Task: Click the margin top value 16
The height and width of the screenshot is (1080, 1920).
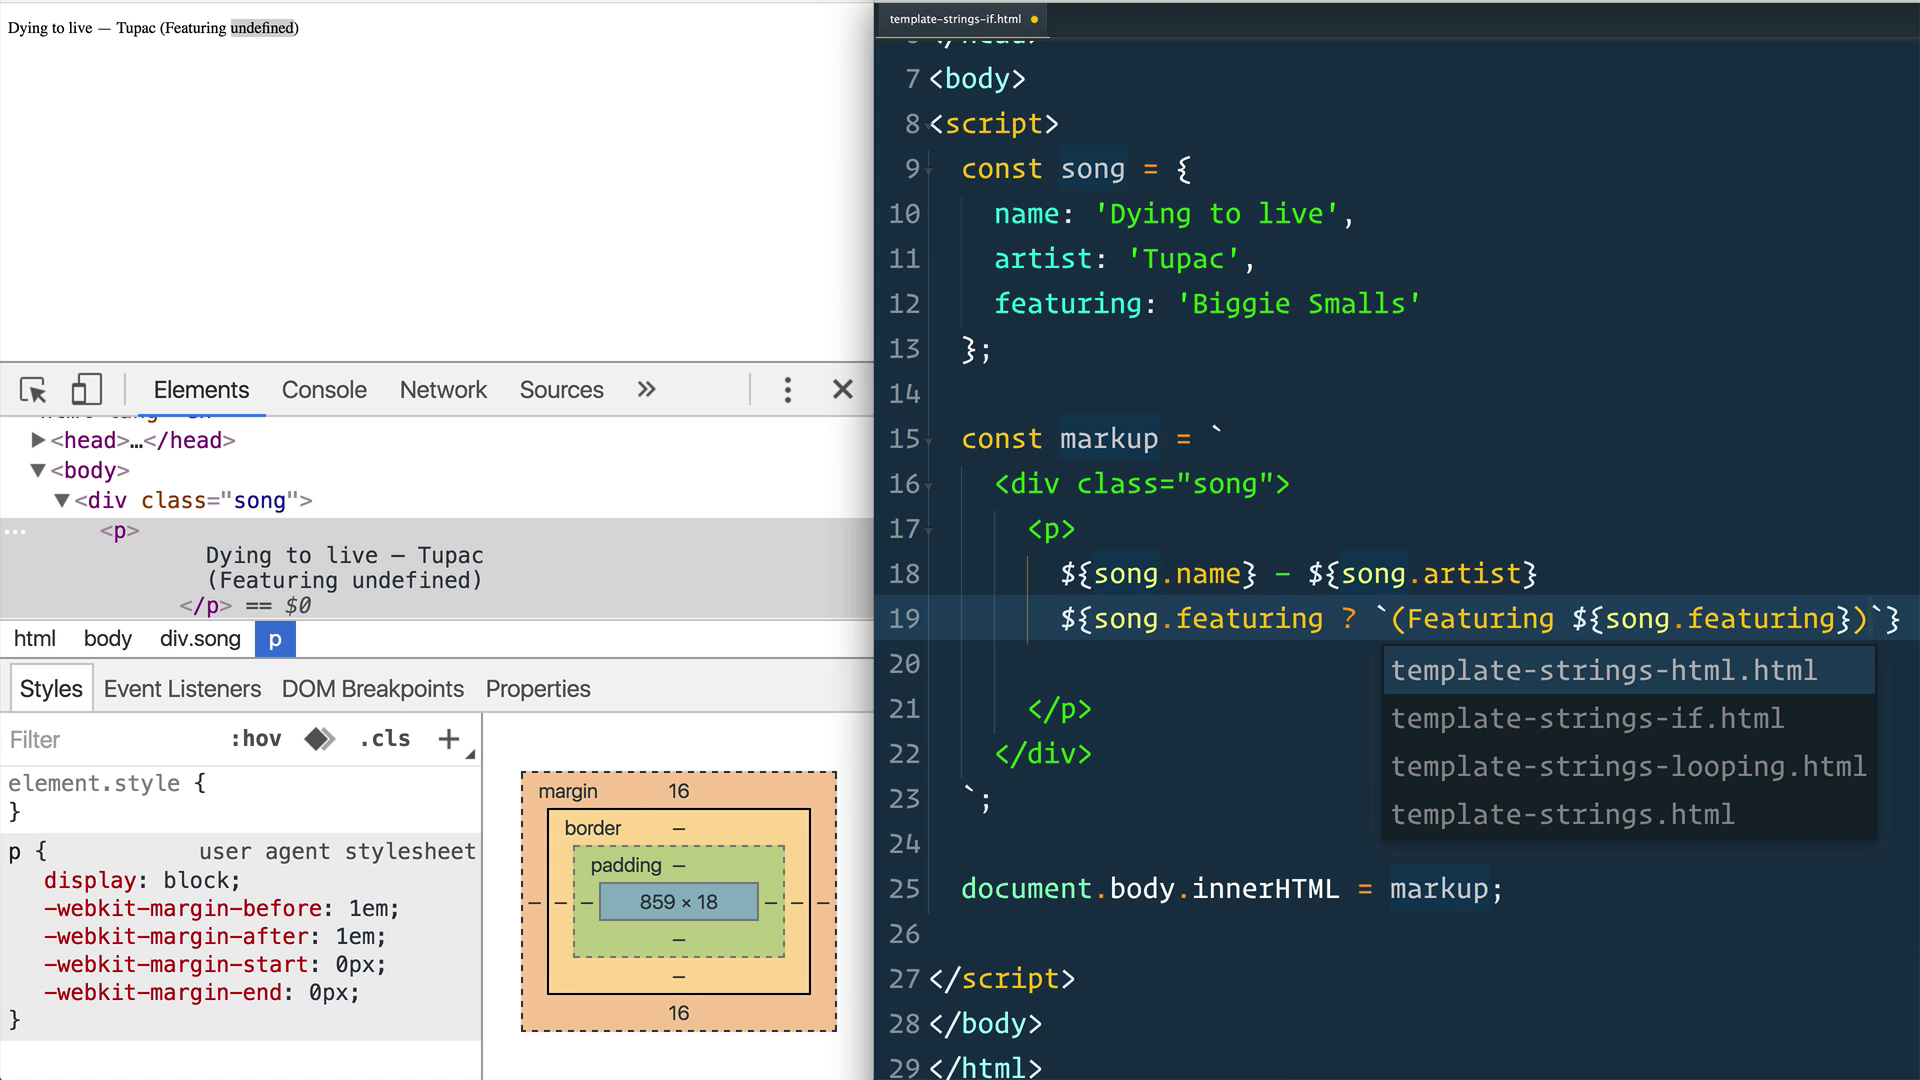Action: tap(679, 791)
